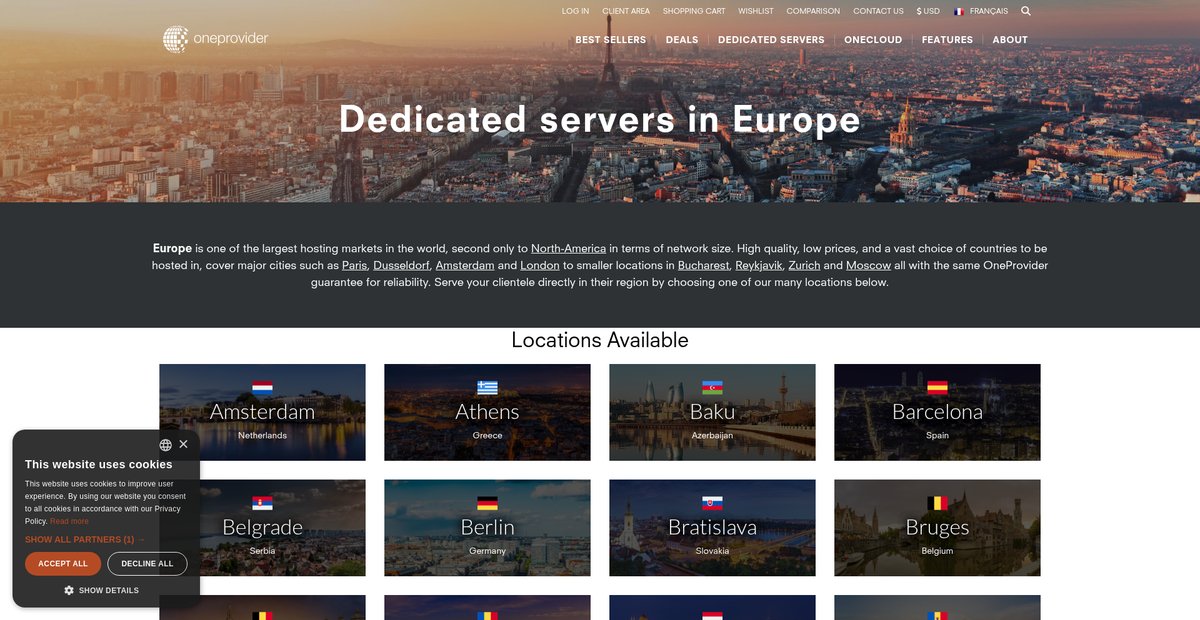Select the Barcelona location card
Image resolution: width=1200 pixels, height=620 pixels.
[x=937, y=412]
